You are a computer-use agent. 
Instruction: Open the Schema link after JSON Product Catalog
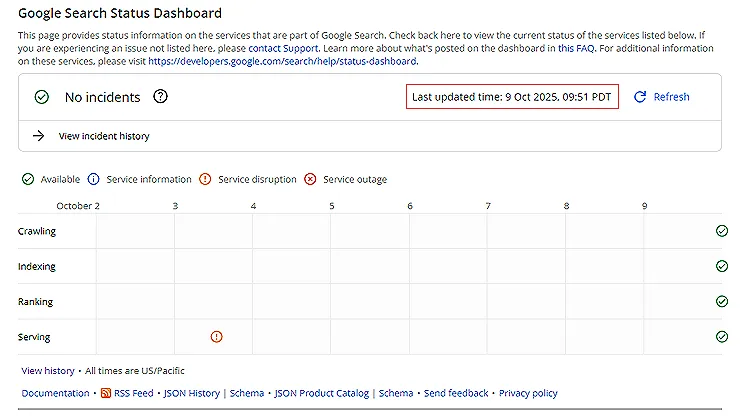pyautogui.click(x=396, y=393)
